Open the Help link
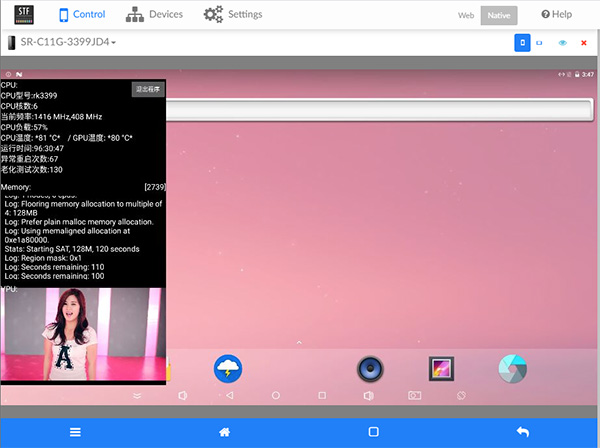 pyautogui.click(x=556, y=15)
